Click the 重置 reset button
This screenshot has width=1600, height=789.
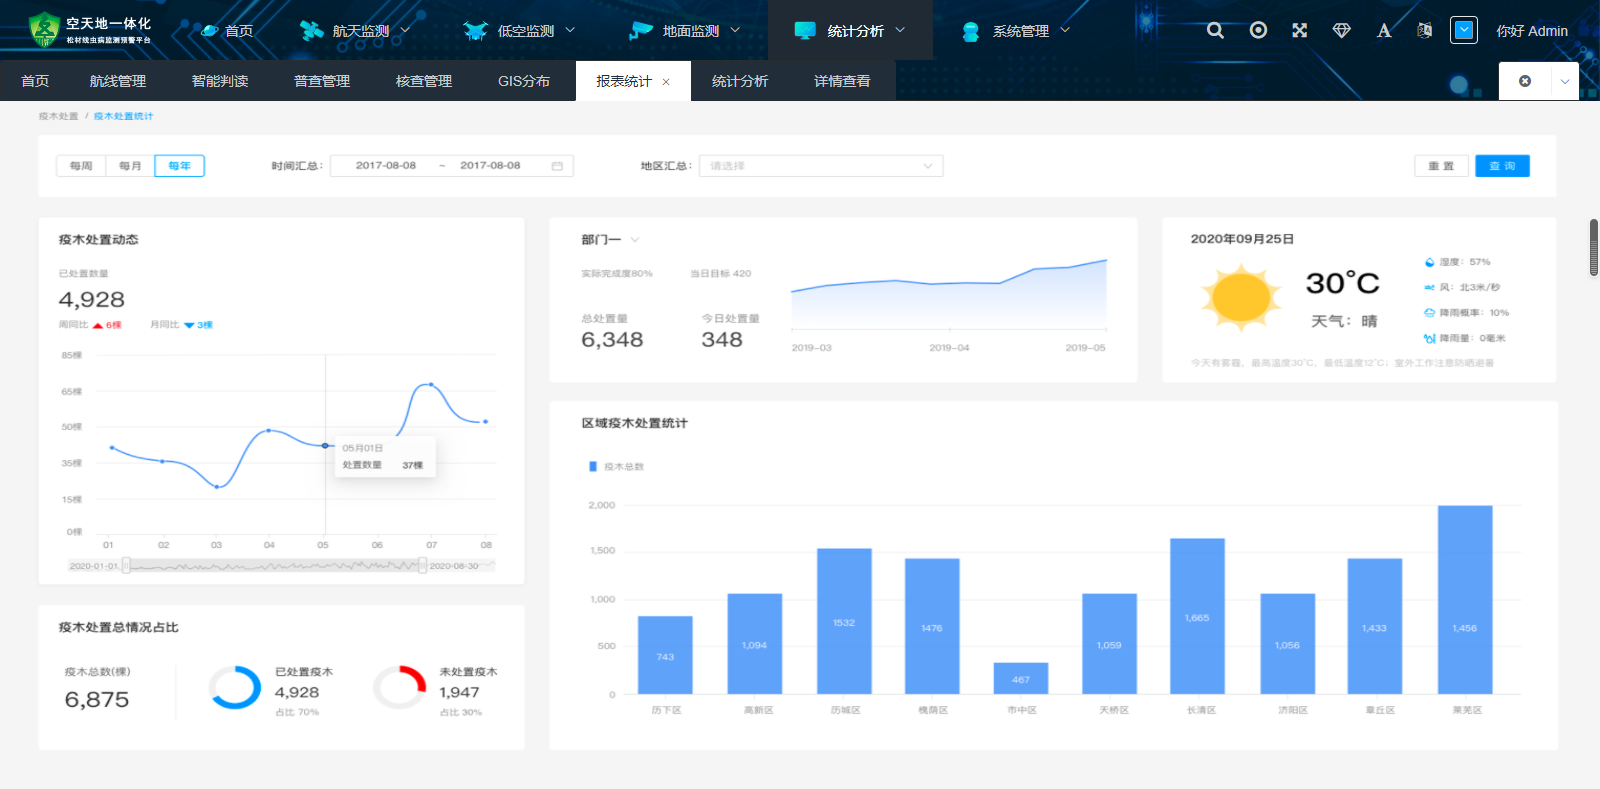(x=1441, y=166)
